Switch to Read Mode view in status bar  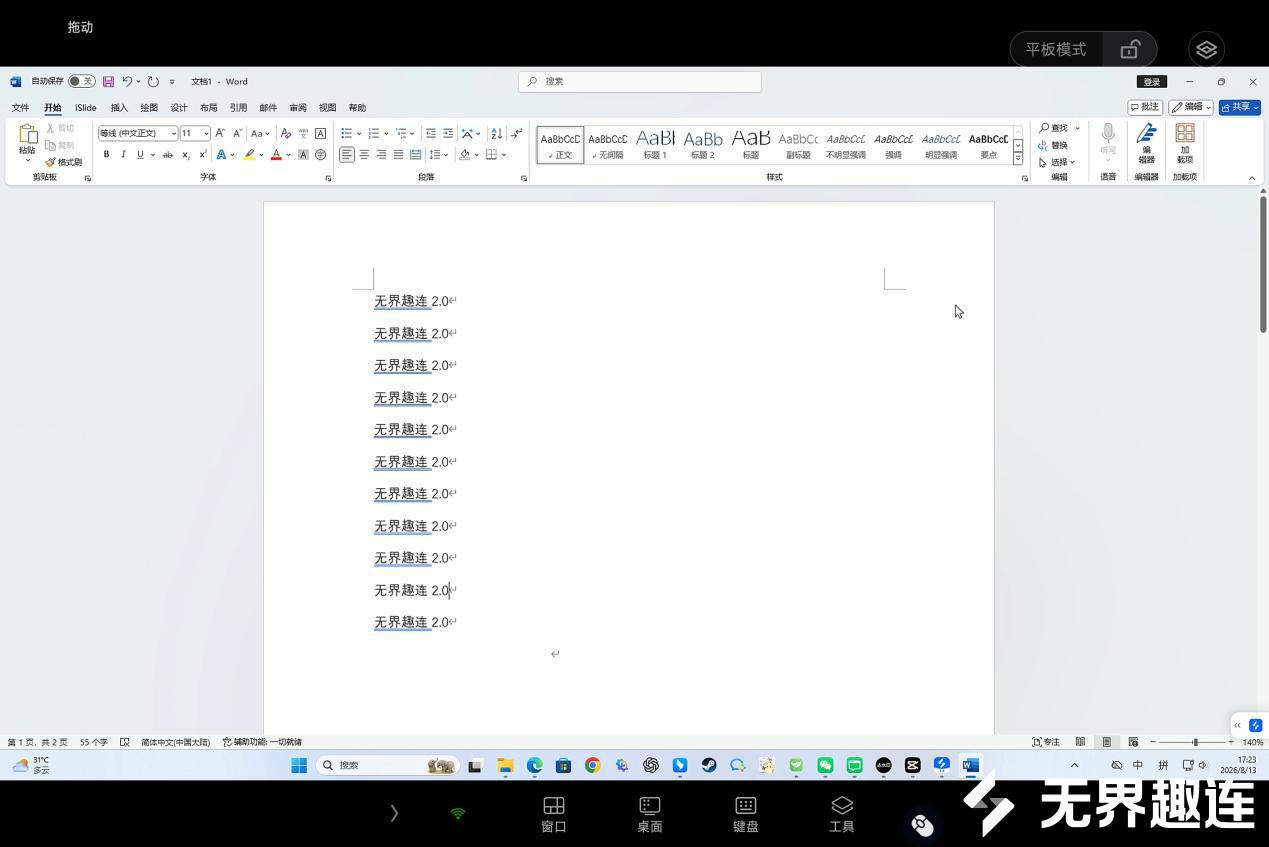1080,742
